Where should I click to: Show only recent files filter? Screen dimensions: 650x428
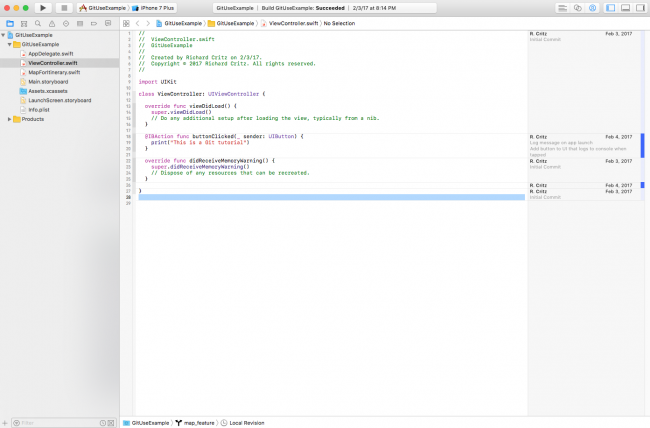point(103,423)
